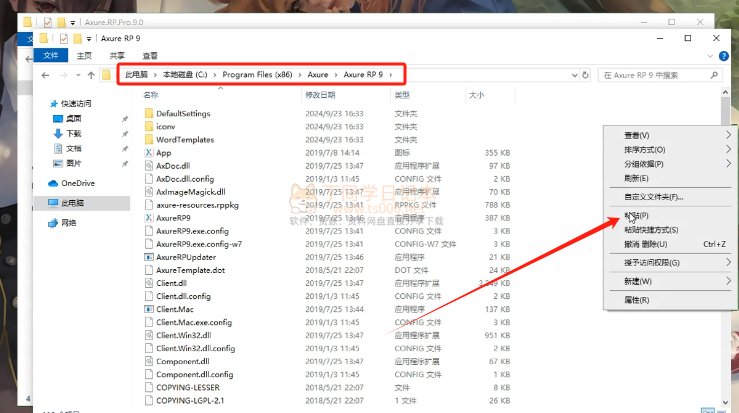739x413 pixels.
Task: Choose 撤消 删除(U) in context menu
Action: point(671,244)
